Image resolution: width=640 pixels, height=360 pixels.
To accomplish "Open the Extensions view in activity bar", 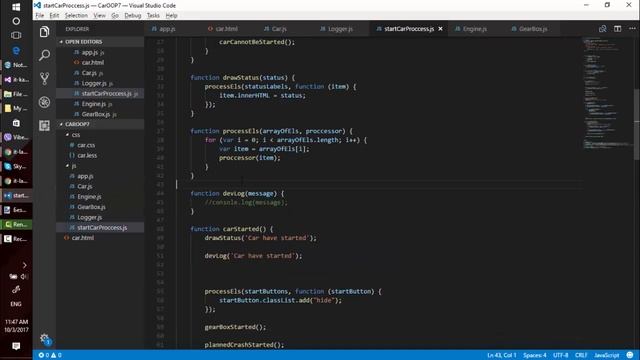I will [x=44, y=125].
